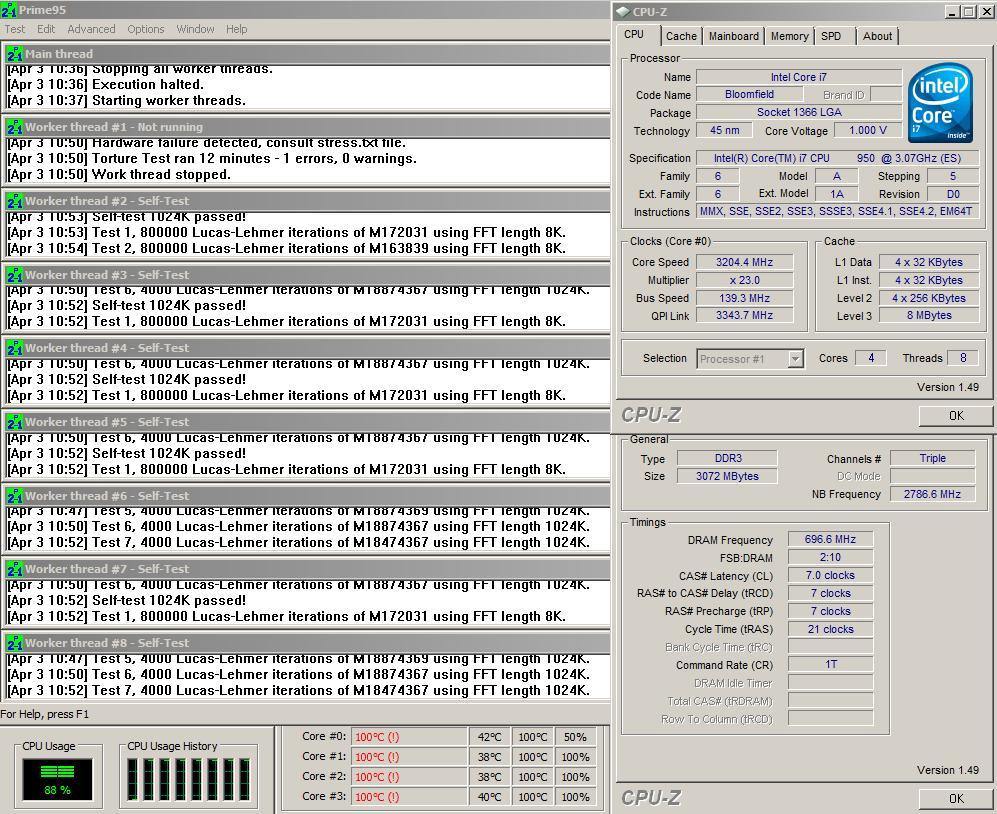Image resolution: width=997 pixels, height=814 pixels.
Task: Click the Cycle Time (tRAS) 21 clocks value
Action: click(x=830, y=629)
